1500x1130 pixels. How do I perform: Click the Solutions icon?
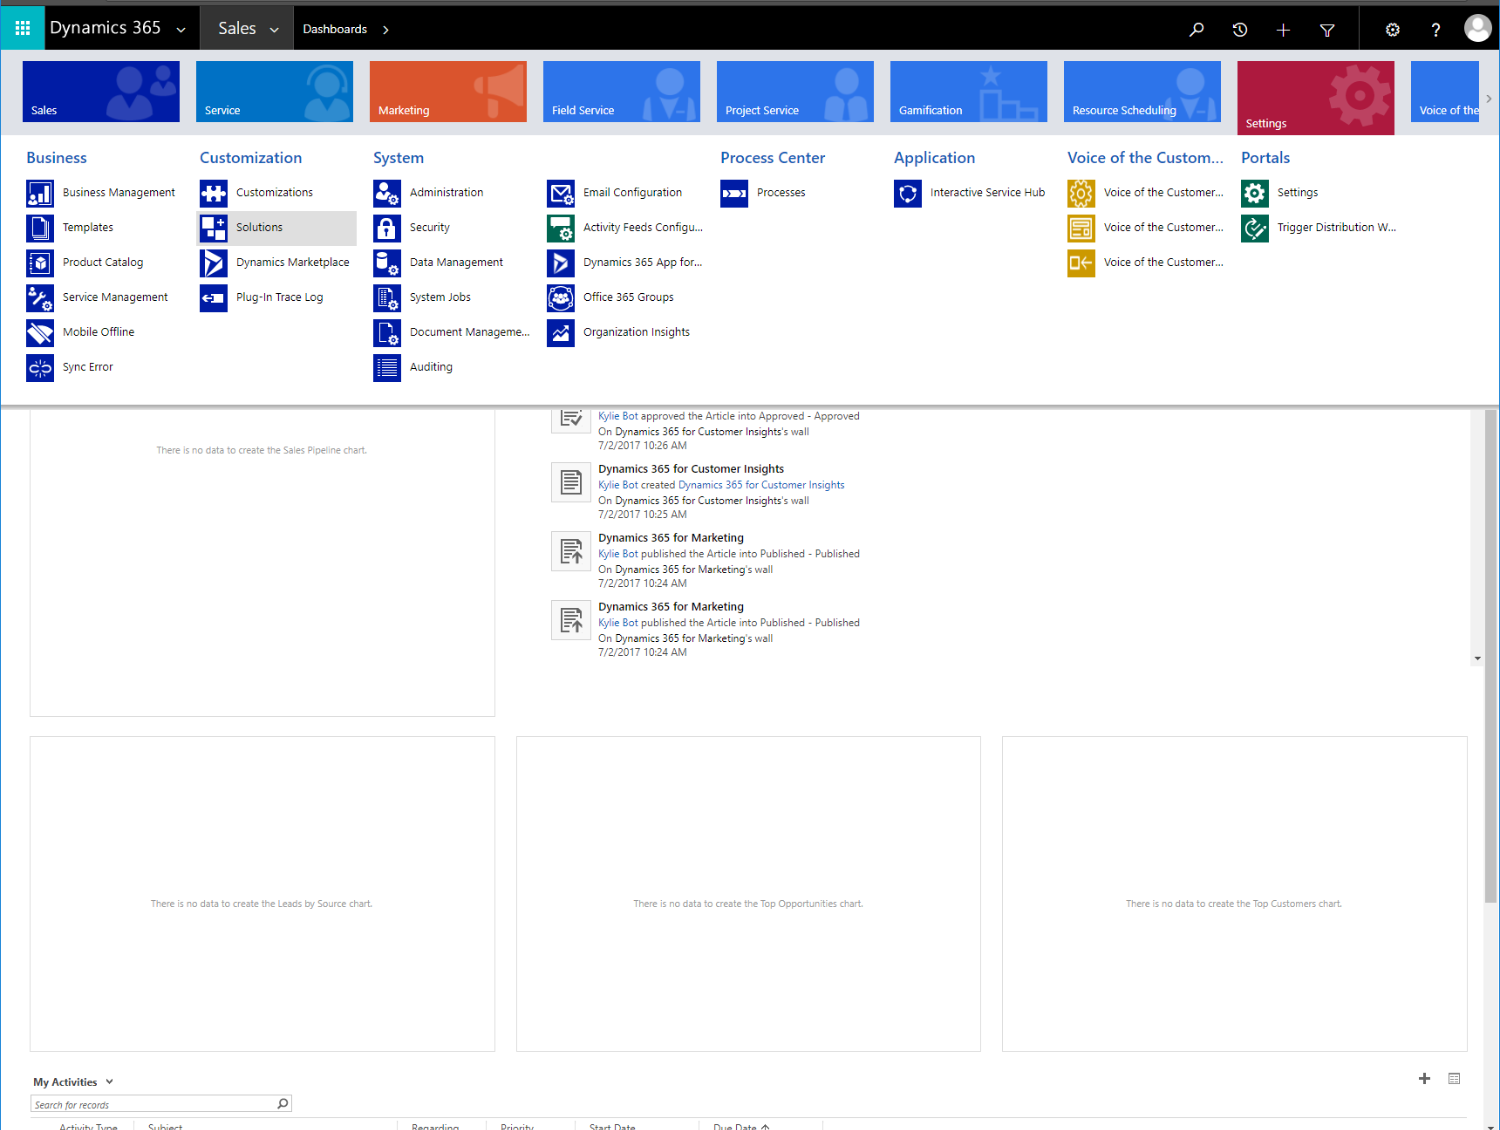(214, 228)
